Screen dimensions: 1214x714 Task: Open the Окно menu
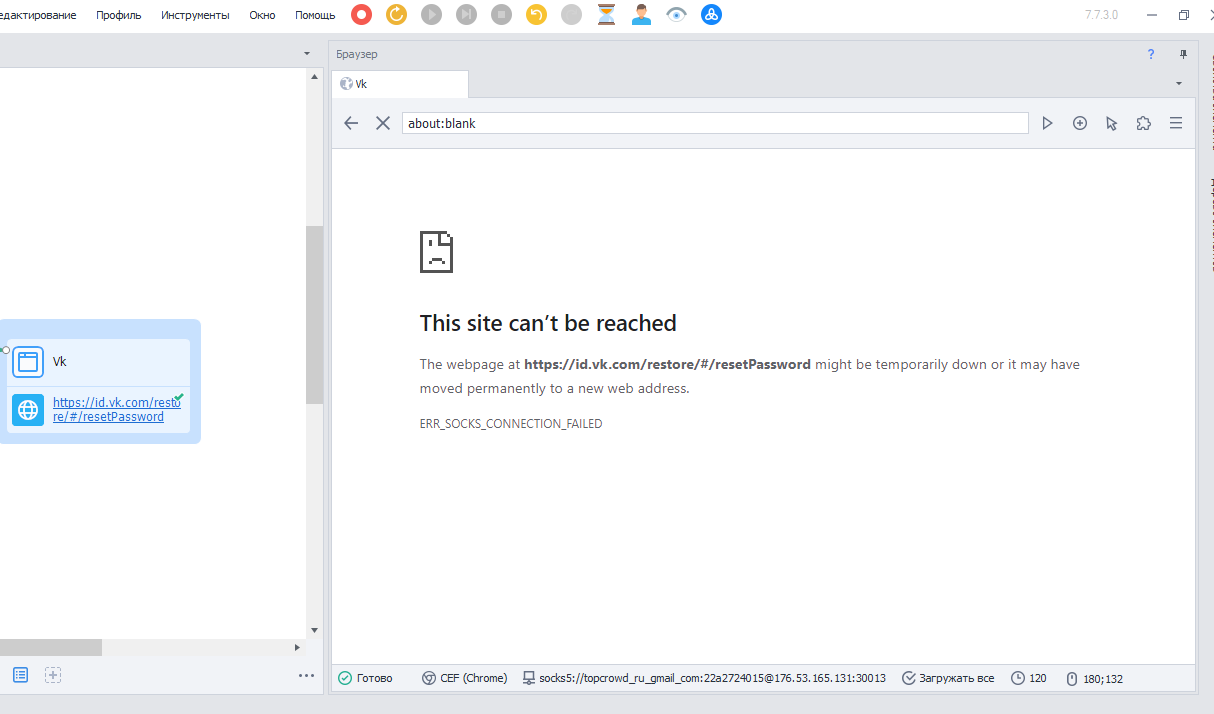click(262, 15)
